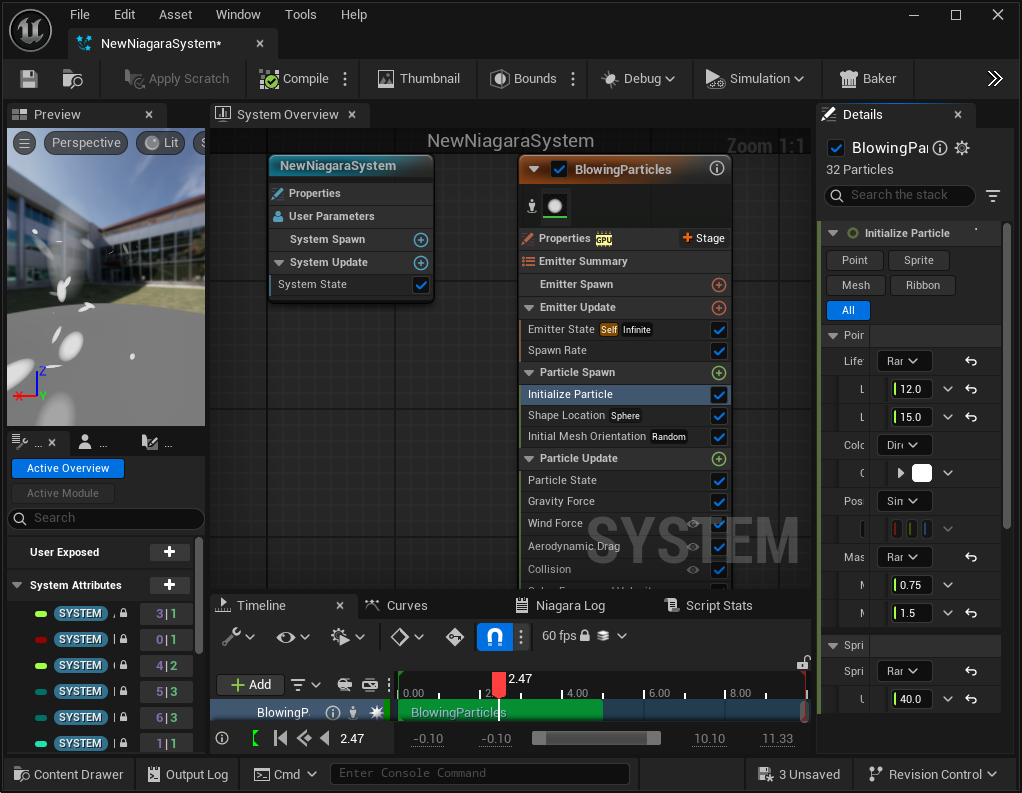Open the Content Drawer
The width and height of the screenshot is (1022, 793).
click(x=68, y=774)
